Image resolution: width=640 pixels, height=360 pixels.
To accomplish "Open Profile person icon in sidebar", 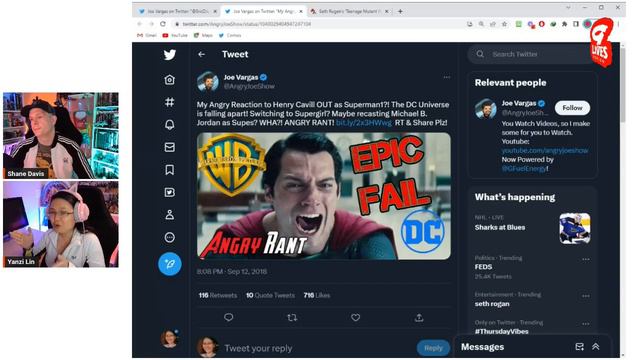I will pos(169,215).
